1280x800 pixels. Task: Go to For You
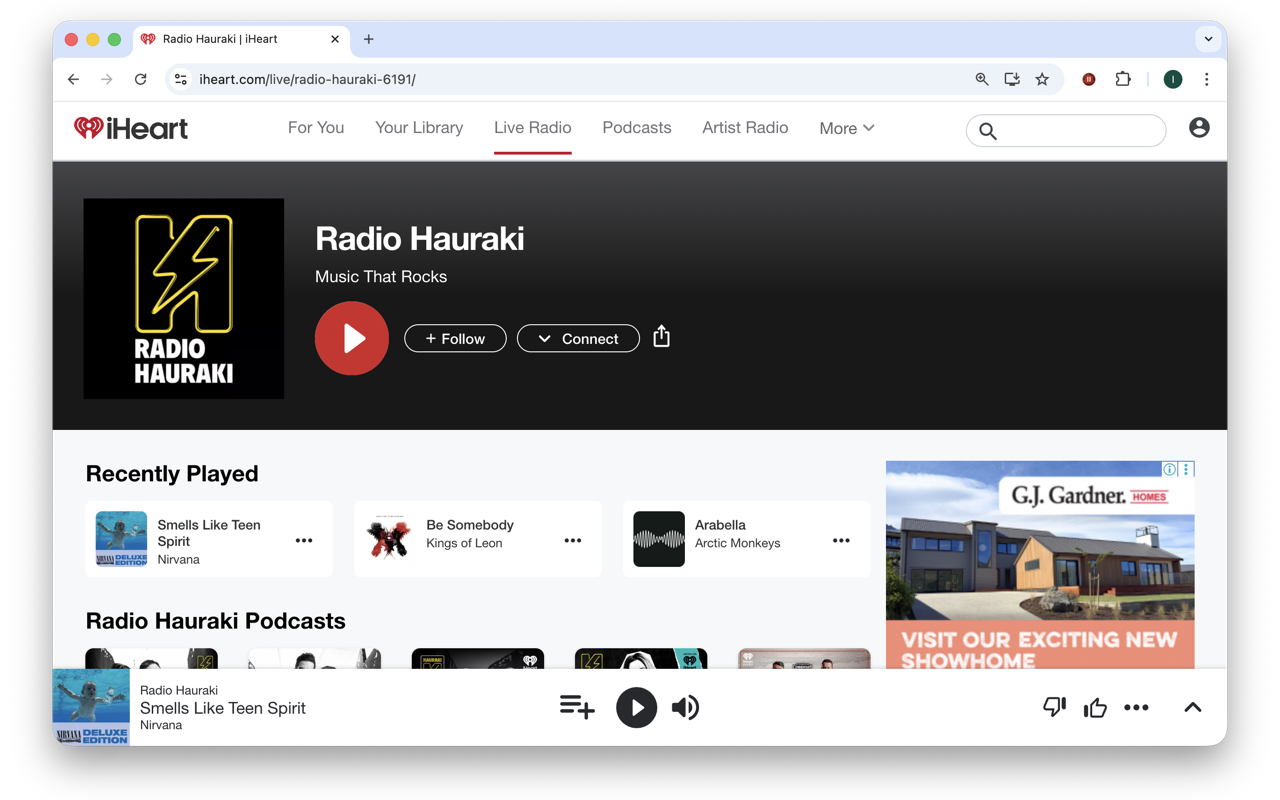(316, 128)
